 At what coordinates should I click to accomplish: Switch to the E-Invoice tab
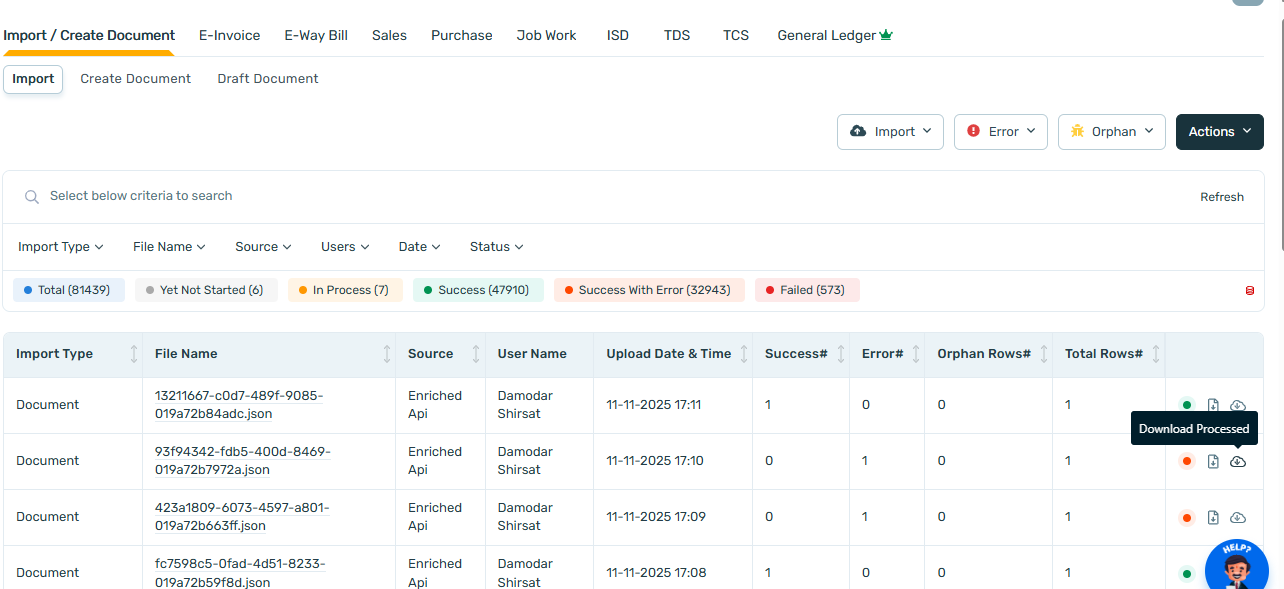click(229, 35)
